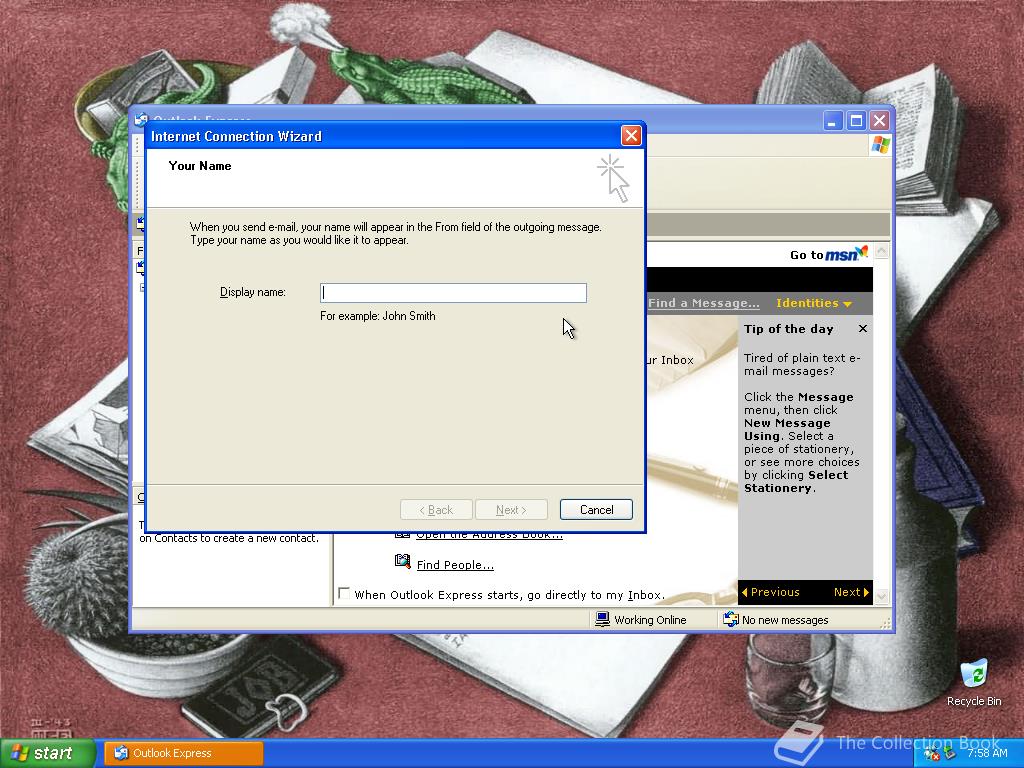This screenshot has height=768, width=1024.
Task: Maximize the Outlook Express window
Action: click(x=856, y=121)
